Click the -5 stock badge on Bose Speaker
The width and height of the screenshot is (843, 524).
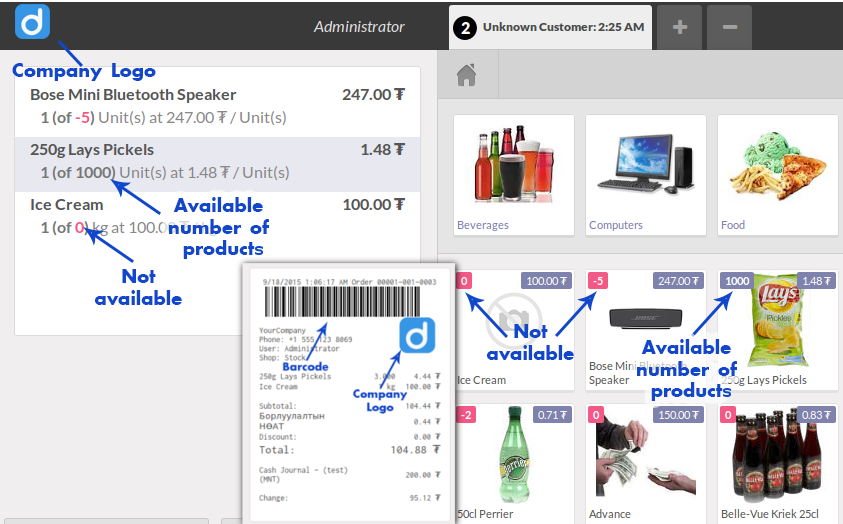[x=598, y=281]
